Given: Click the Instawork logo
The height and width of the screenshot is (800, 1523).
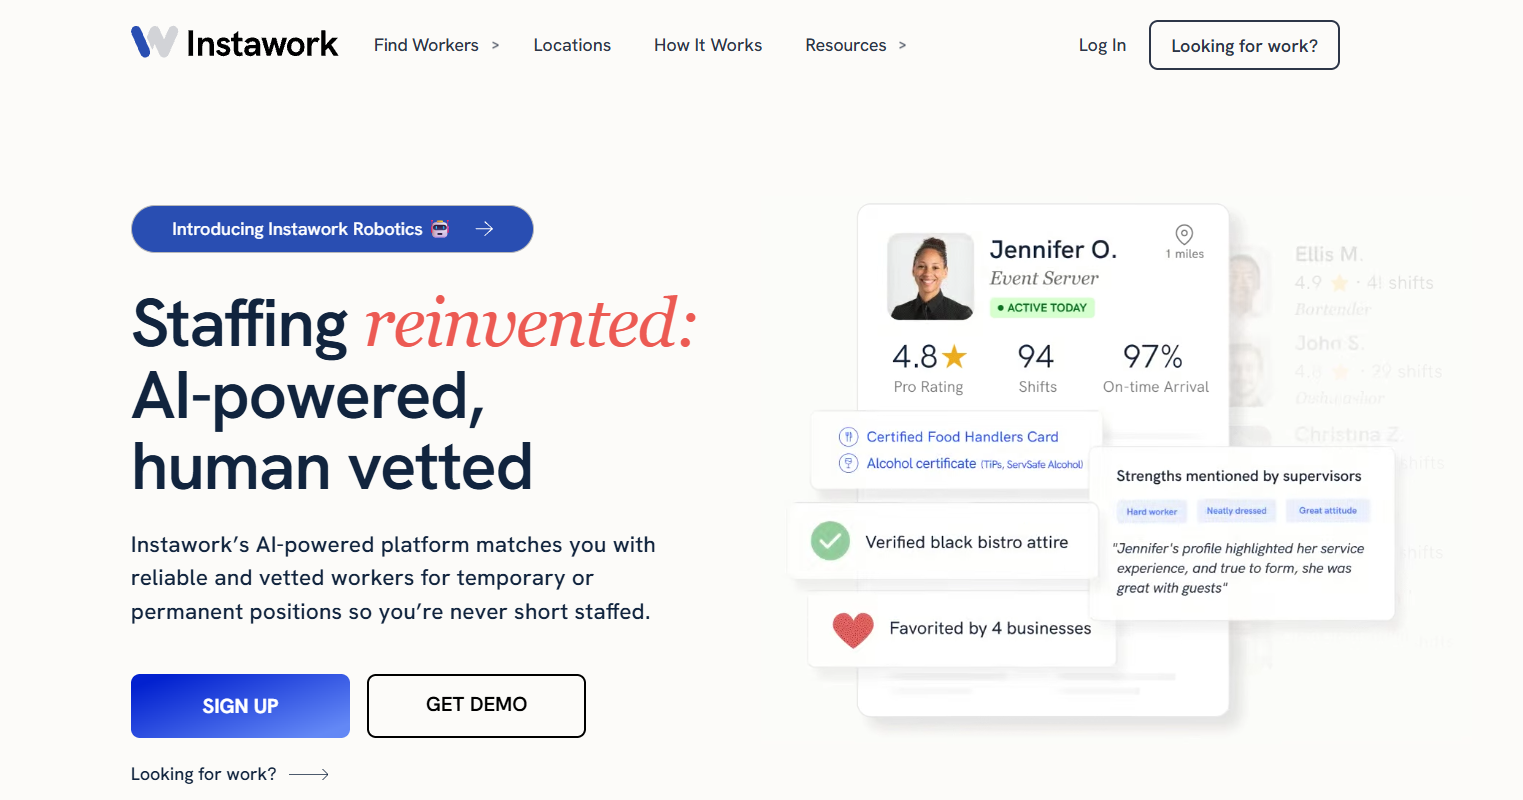Looking at the screenshot, I should pos(235,43).
